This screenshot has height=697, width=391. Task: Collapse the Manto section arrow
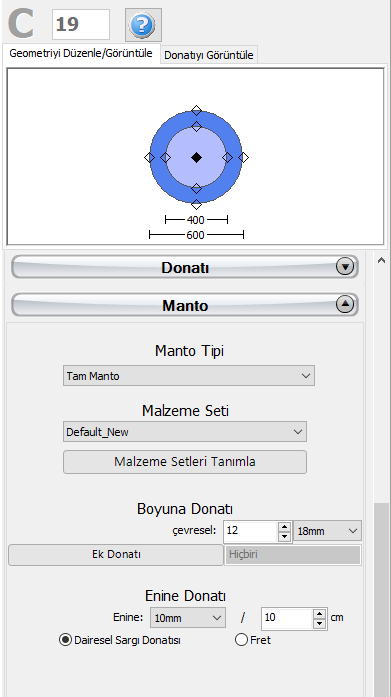(345, 304)
